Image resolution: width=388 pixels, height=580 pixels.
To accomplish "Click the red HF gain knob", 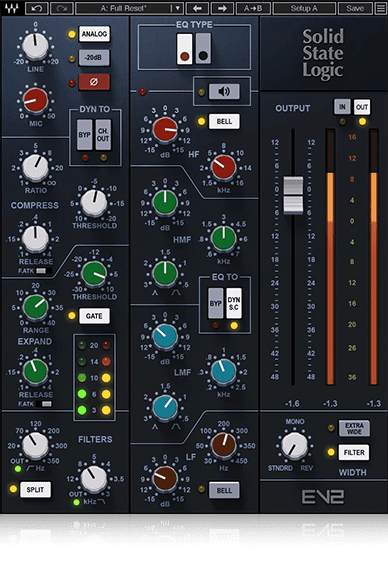I will click(165, 129).
